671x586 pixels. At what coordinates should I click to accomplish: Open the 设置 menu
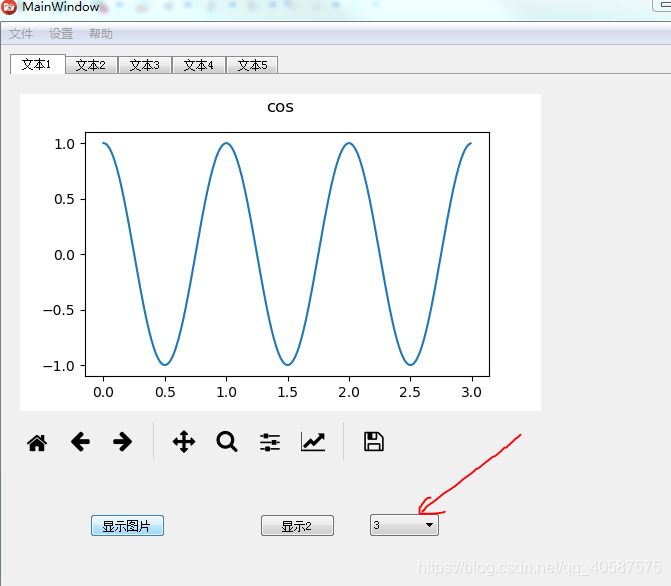pyautogui.click(x=61, y=33)
